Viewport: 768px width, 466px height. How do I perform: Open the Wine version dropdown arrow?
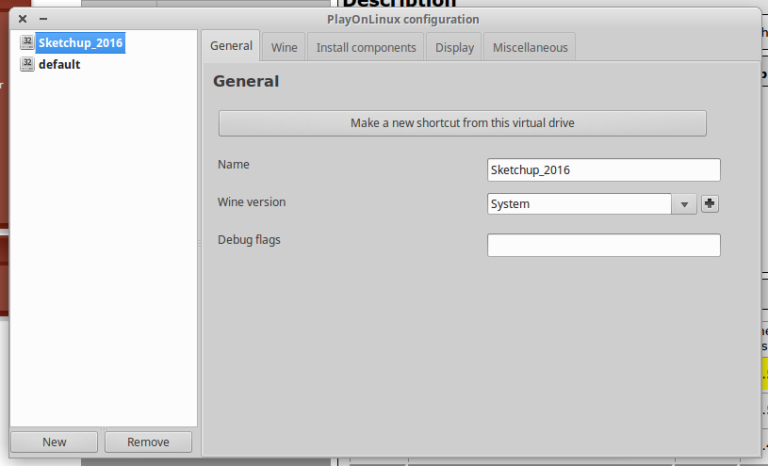coord(684,204)
